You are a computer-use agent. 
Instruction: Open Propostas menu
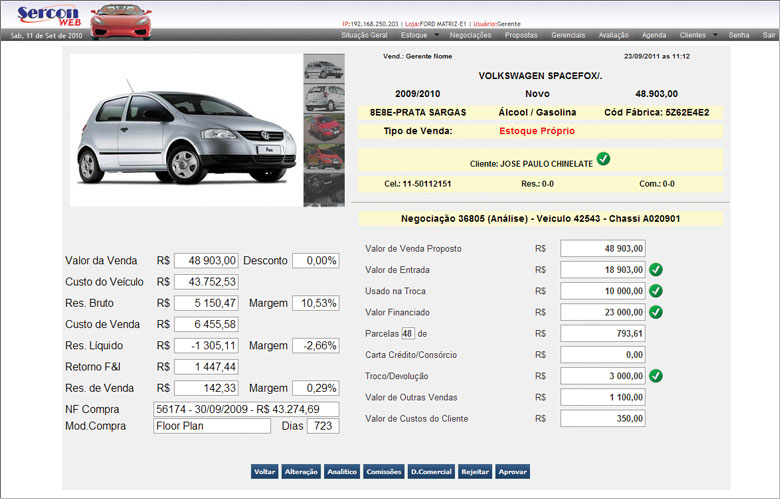[x=521, y=35]
